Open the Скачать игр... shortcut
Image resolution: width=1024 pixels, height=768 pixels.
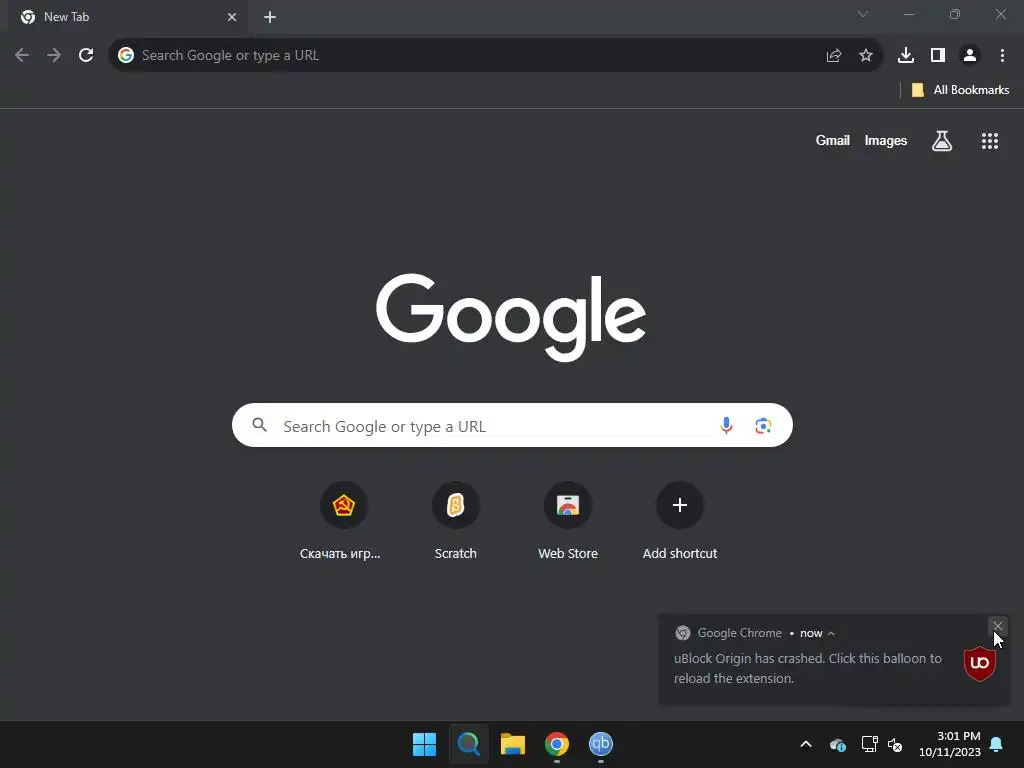[x=343, y=521]
